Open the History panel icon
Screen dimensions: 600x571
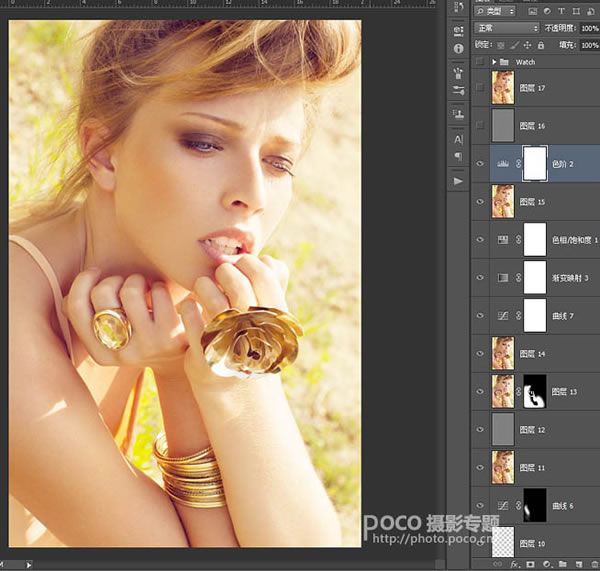click(x=458, y=7)
